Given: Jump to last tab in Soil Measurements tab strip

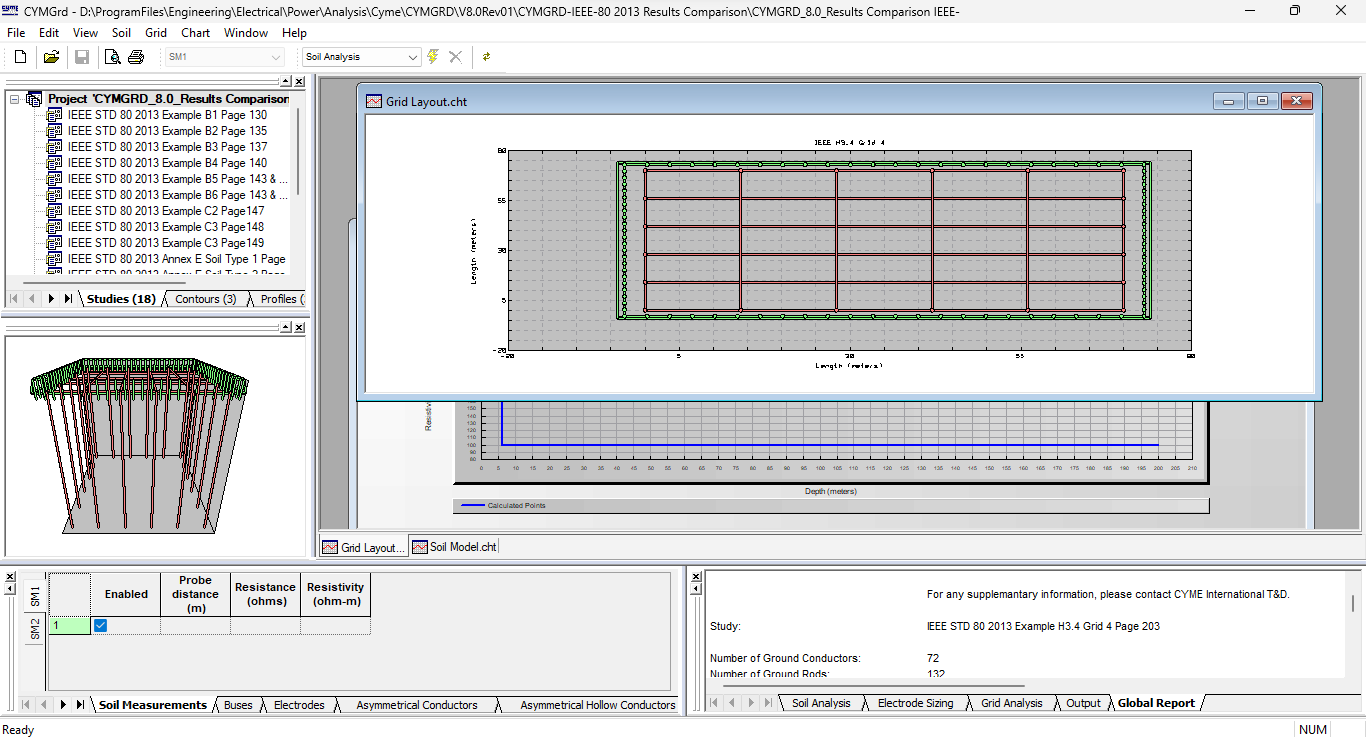Looking at the screenshot, I should (x=80, y=705).
